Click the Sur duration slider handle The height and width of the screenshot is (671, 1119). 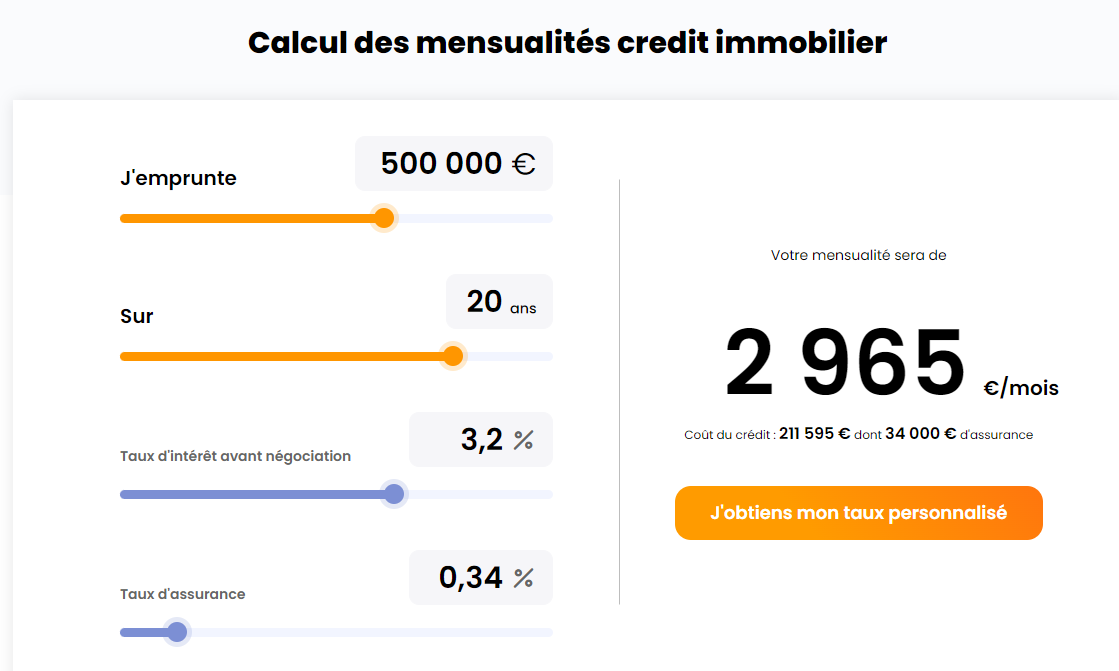(453, 356)
